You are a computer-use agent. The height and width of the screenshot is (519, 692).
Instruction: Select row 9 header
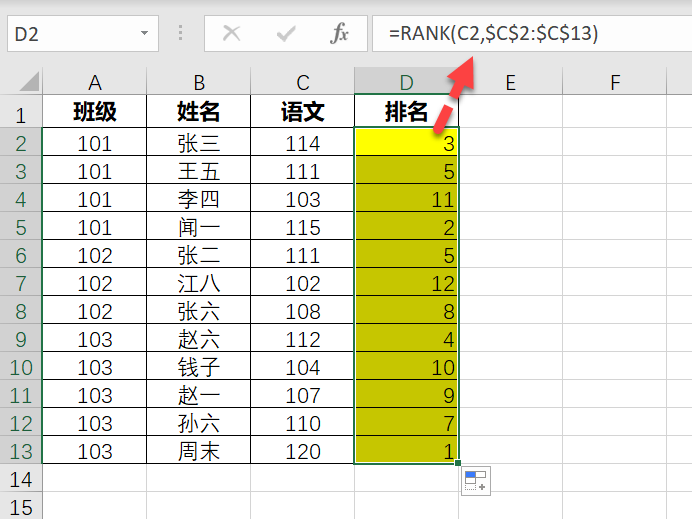(21, 339)
